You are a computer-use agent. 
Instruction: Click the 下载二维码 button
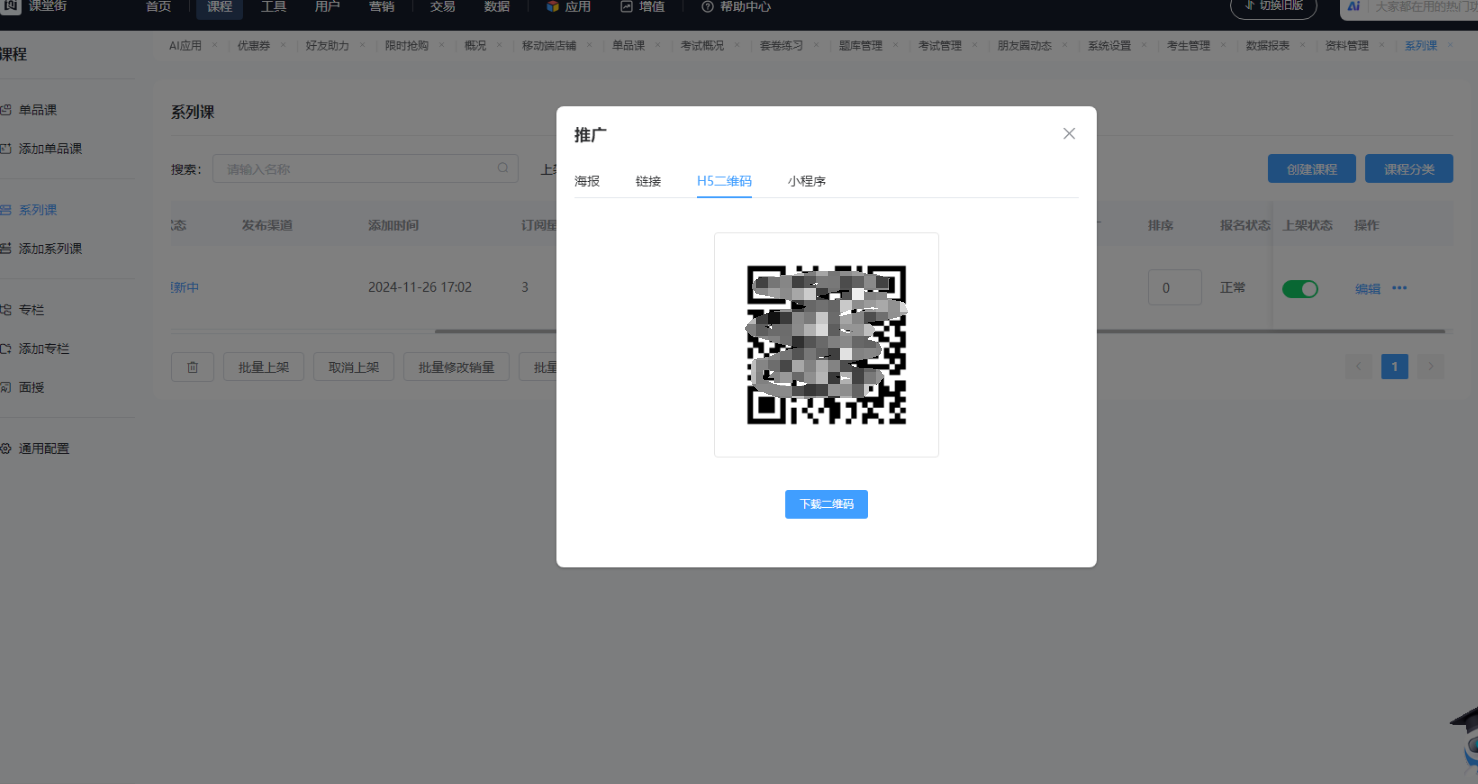pyautogui.click(x=826, y=505)
